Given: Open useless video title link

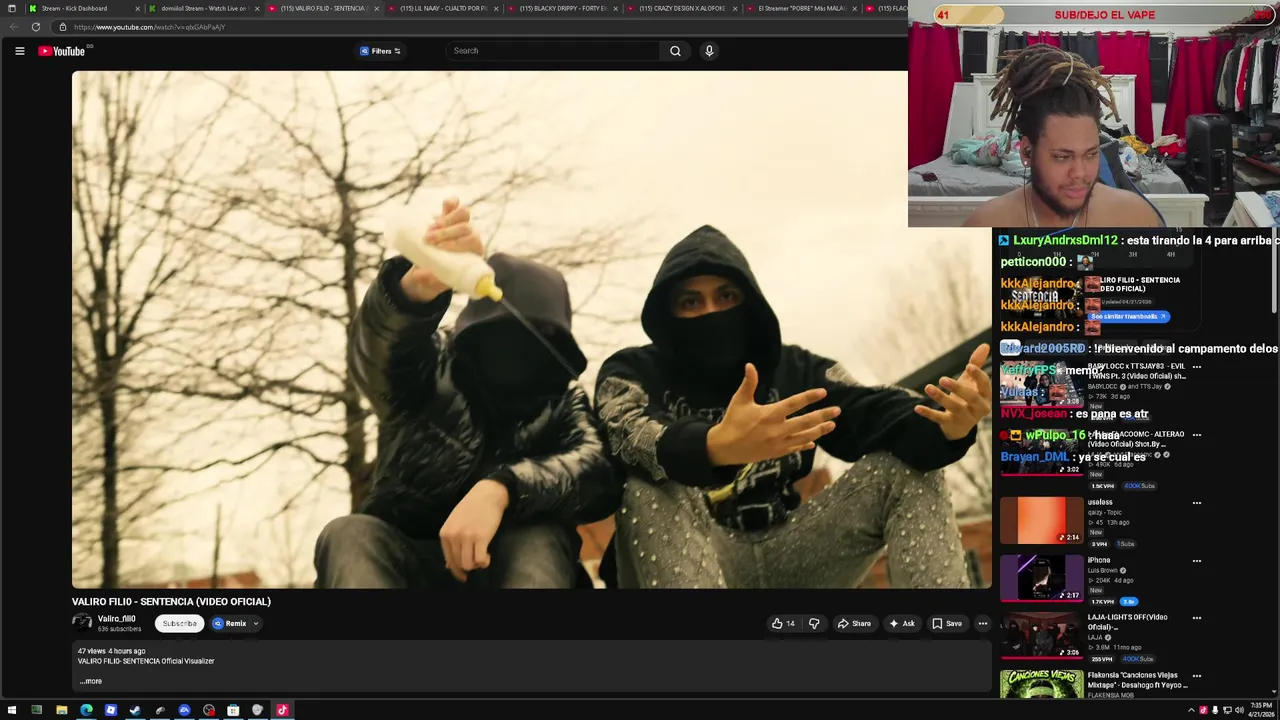Looking at the screenshot, I should (1100, 502).
